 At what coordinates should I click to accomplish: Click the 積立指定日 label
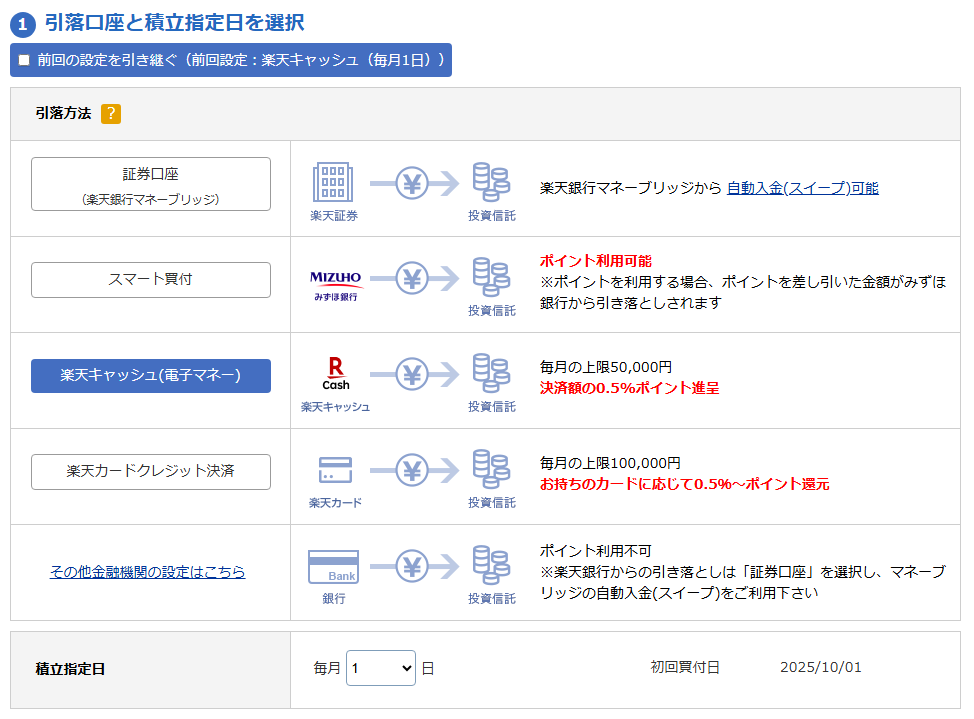pyautogui.click(x=70, y=669)
